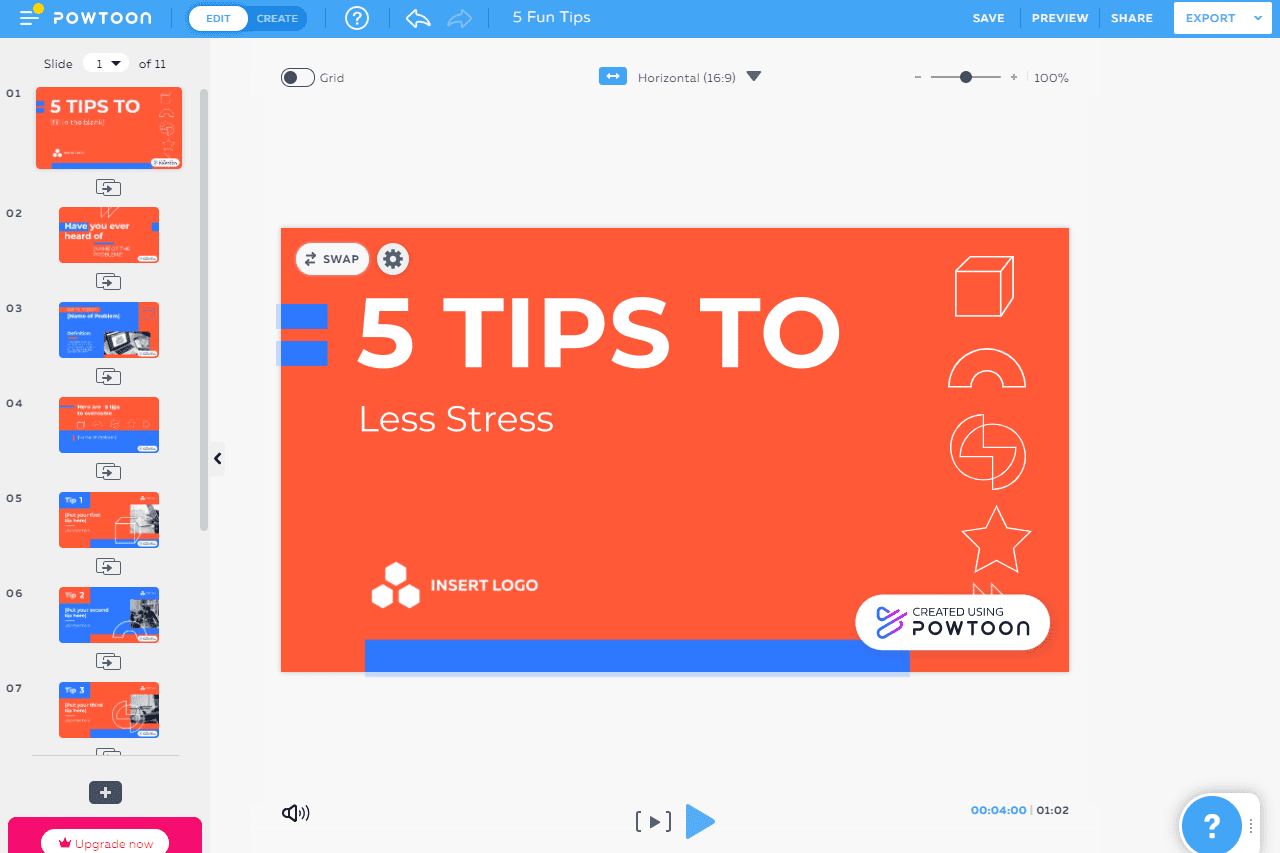The width and height of the screenshot is (1280, 853).
Task: Expand the Export dropdown arrow
Action: pyautogui.click(x=1258, y=18)
